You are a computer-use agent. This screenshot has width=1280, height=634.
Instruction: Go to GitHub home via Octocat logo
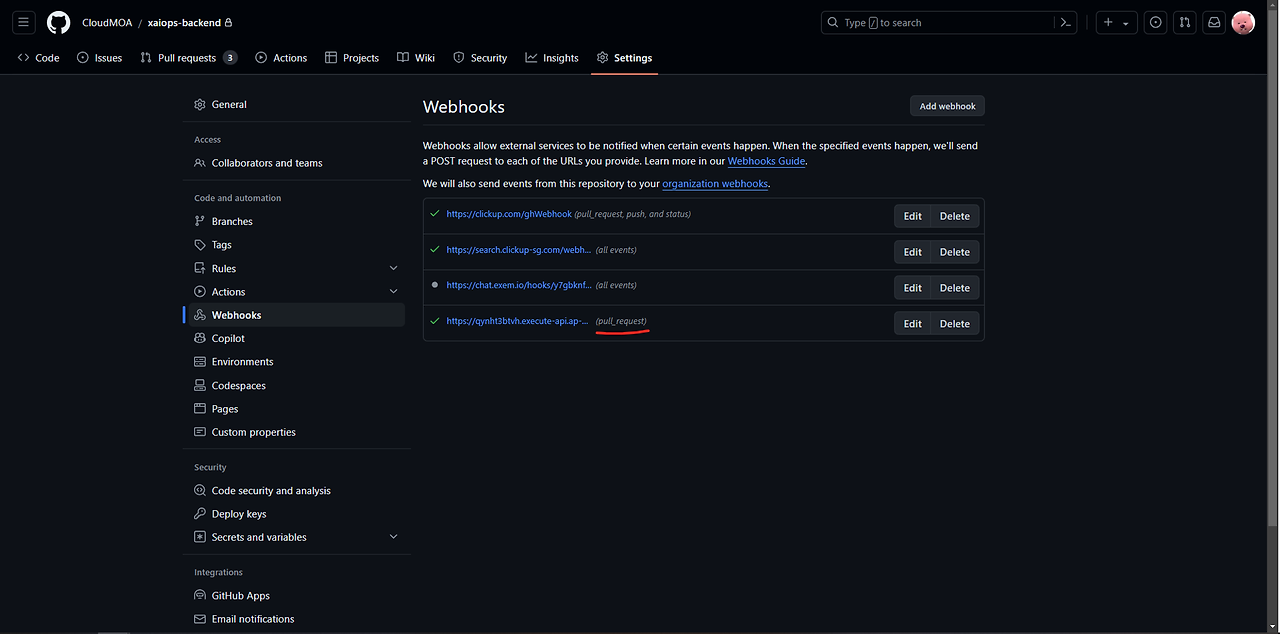[59, 22]
